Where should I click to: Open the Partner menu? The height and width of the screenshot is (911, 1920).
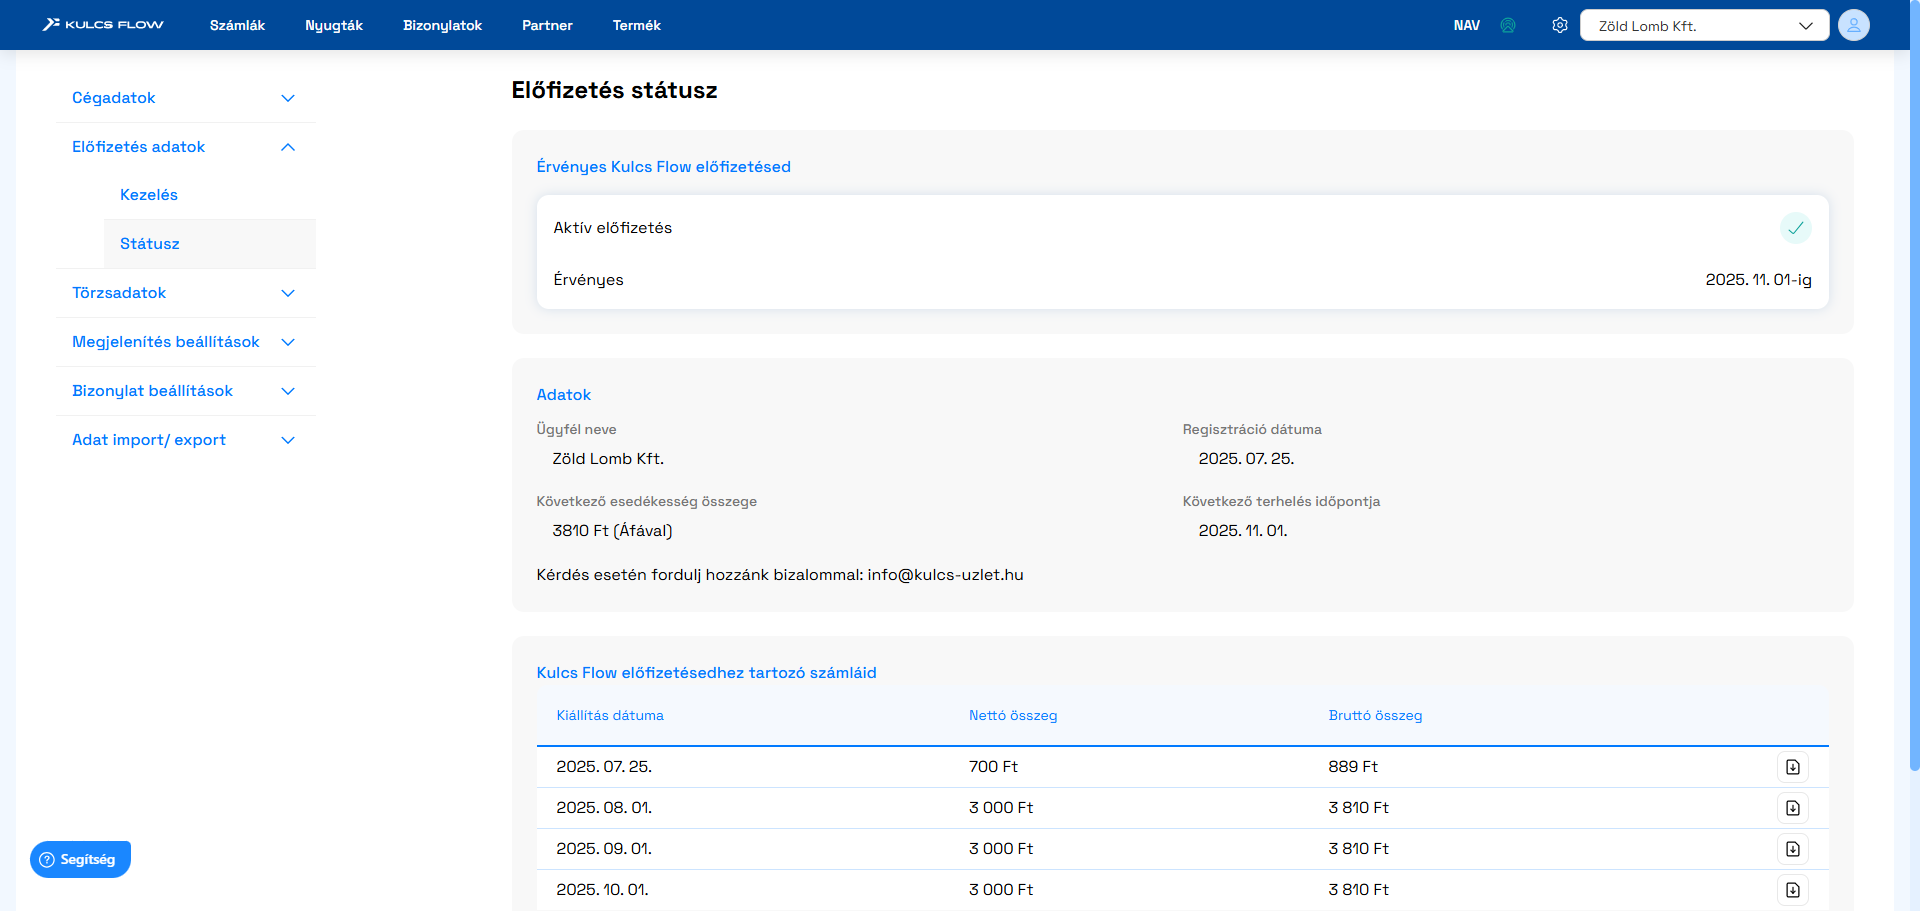pos(547,25)
